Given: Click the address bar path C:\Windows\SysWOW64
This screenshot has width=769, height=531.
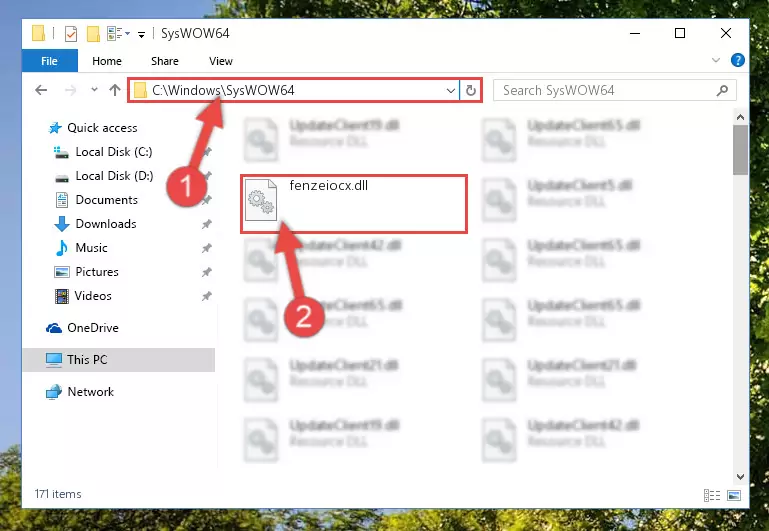Looking at the screenshot, I should pos(223,90).
